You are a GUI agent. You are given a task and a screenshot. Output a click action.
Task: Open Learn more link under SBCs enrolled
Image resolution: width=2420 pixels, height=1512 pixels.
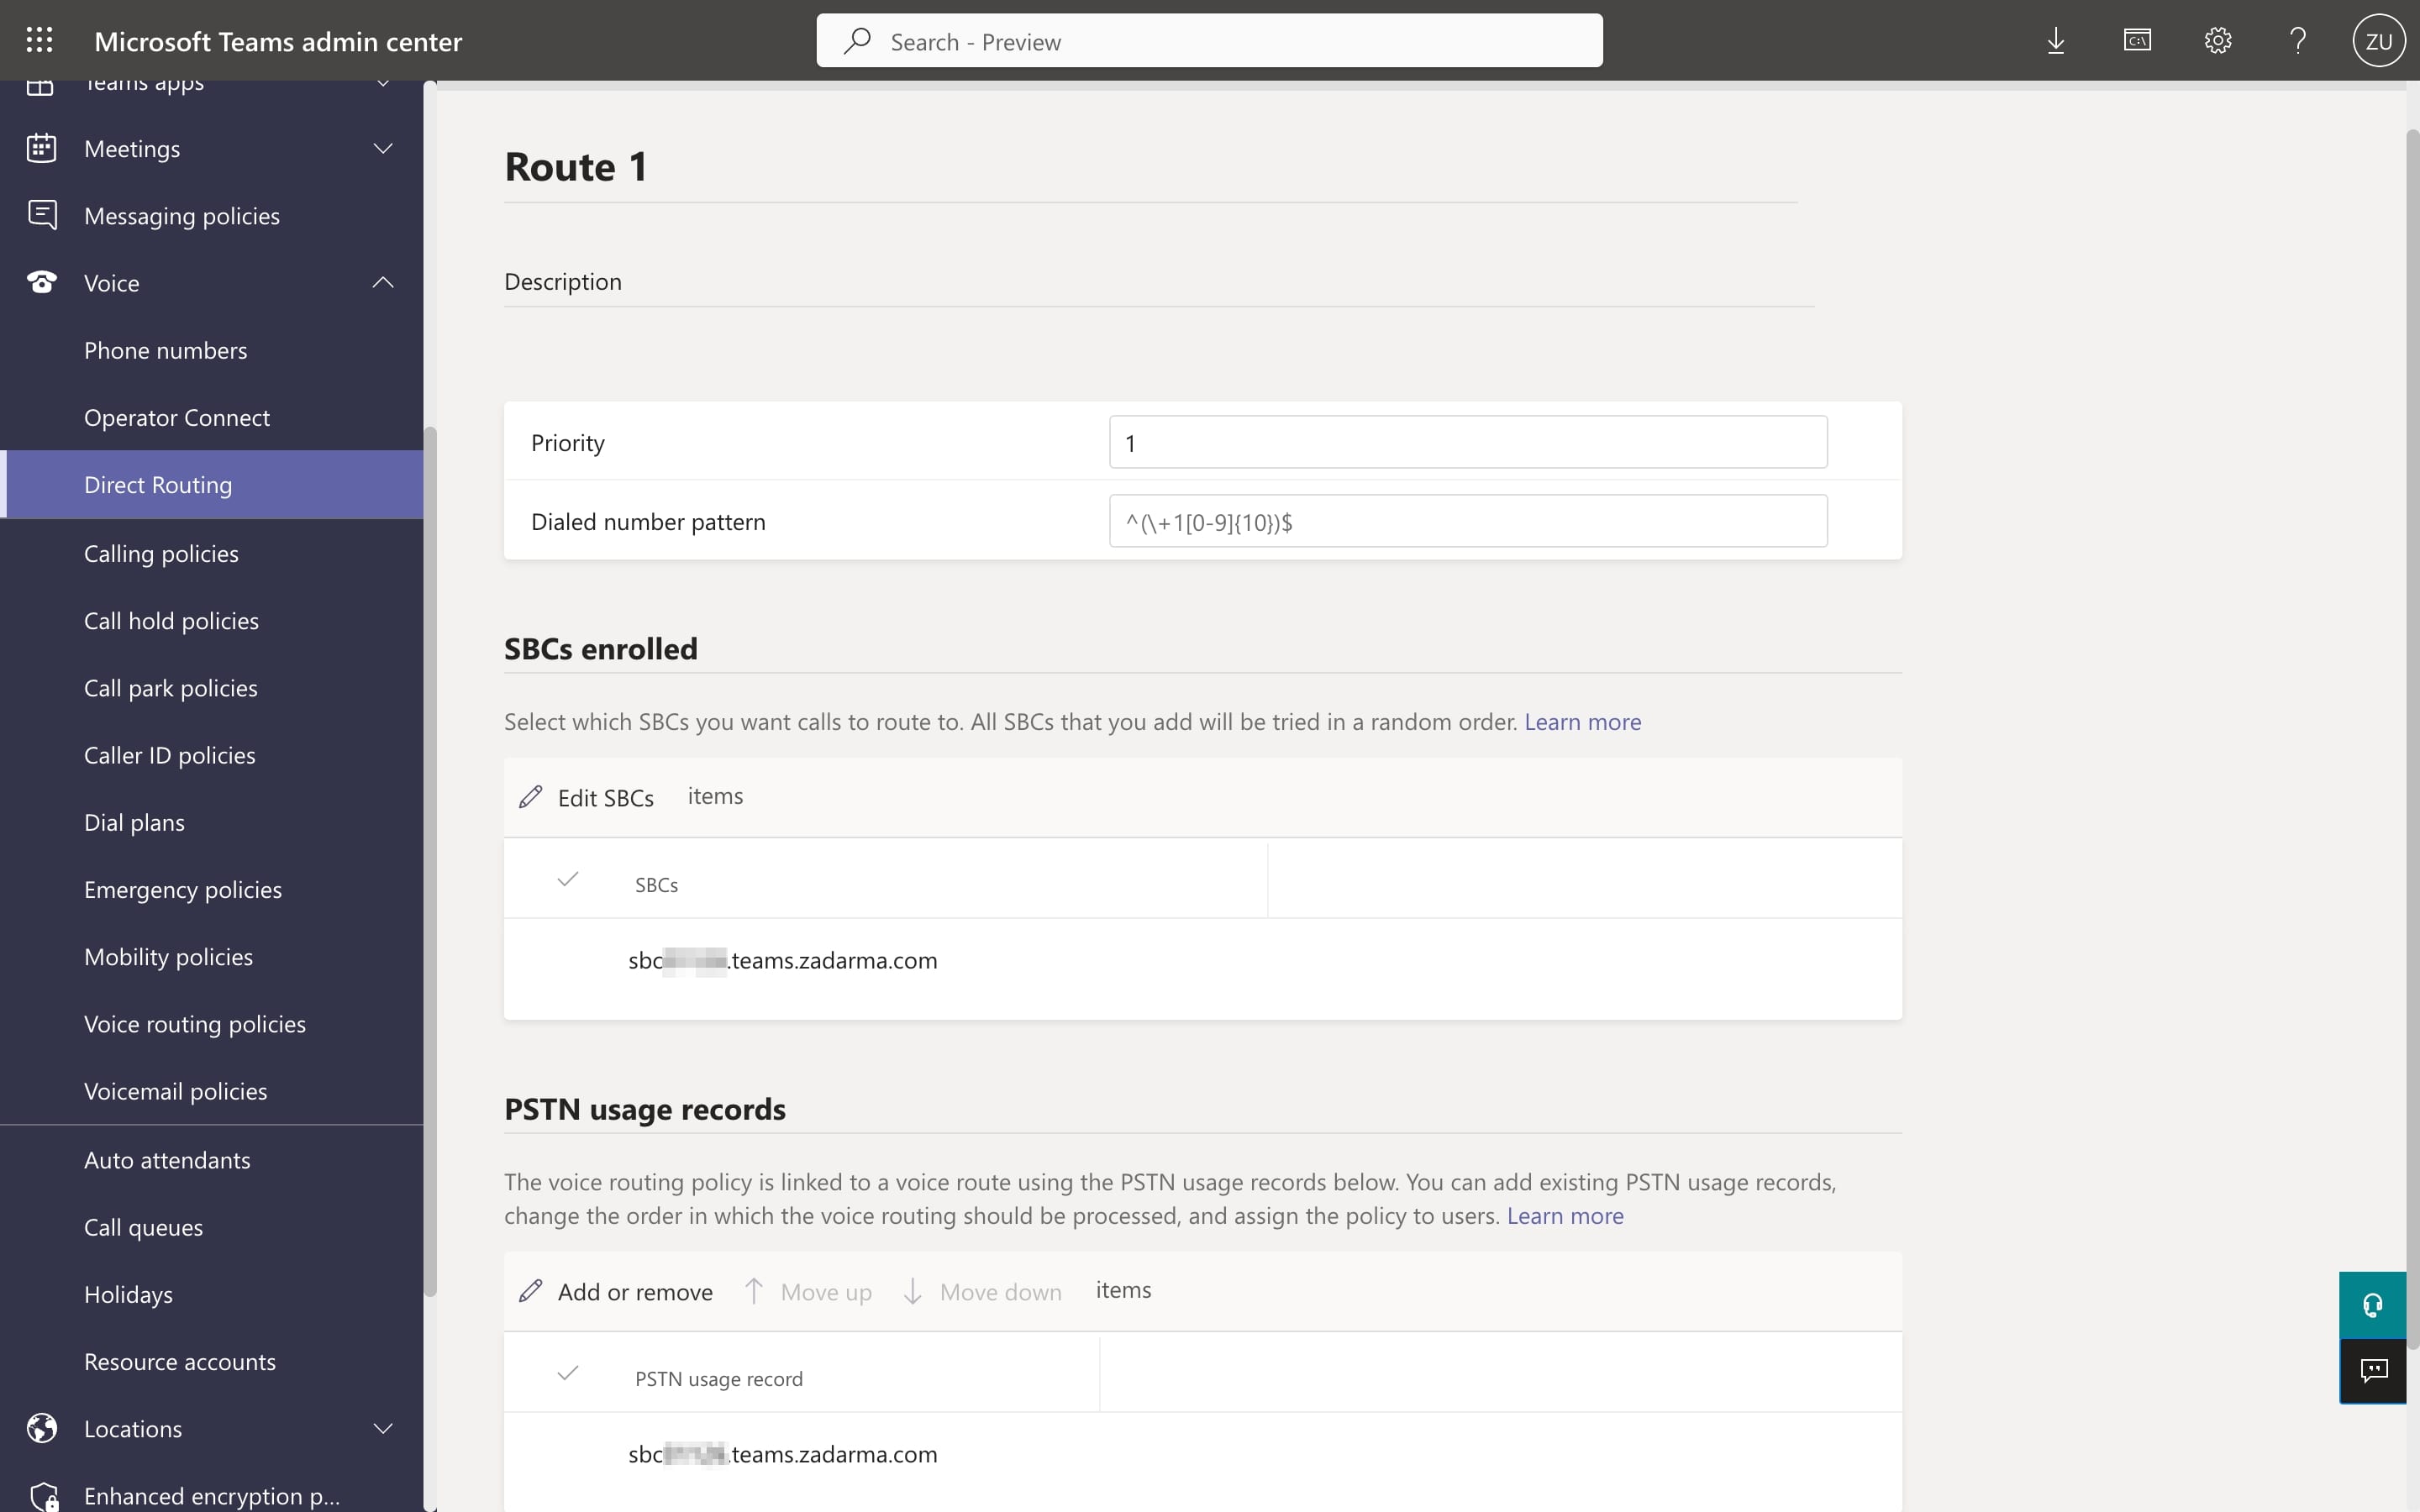[x=1582, y=722]
